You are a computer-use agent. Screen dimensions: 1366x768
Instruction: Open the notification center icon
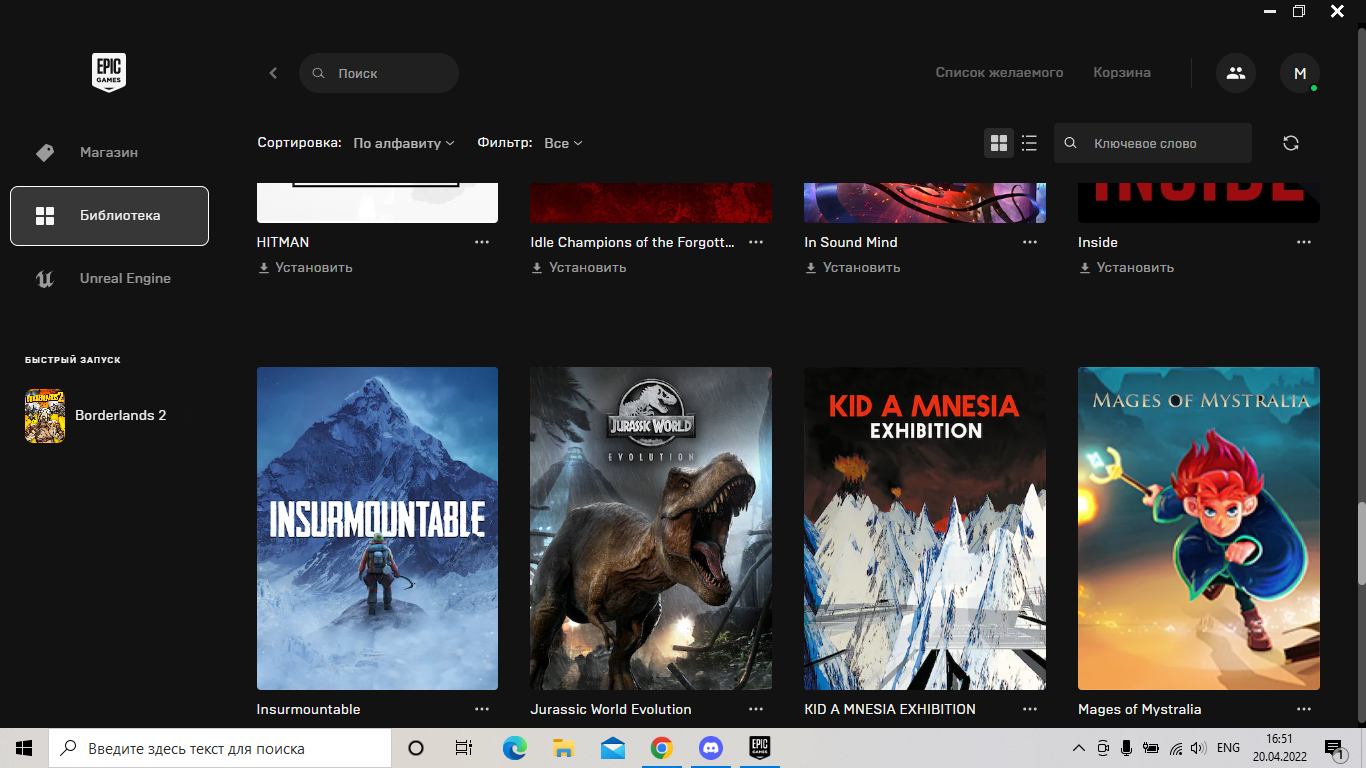(x=1335, y=748)
